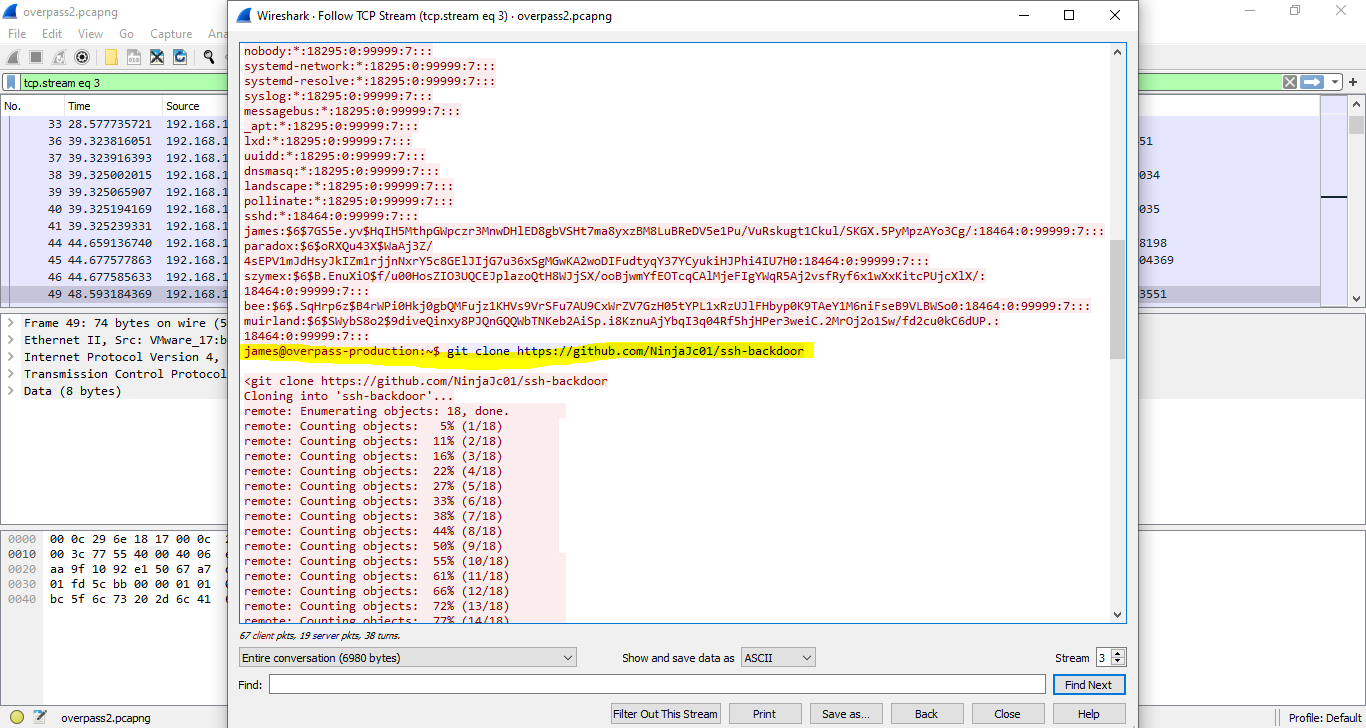Click Back button
Image resolution: width=1366 pixels, height=728 pixels.
926,714
